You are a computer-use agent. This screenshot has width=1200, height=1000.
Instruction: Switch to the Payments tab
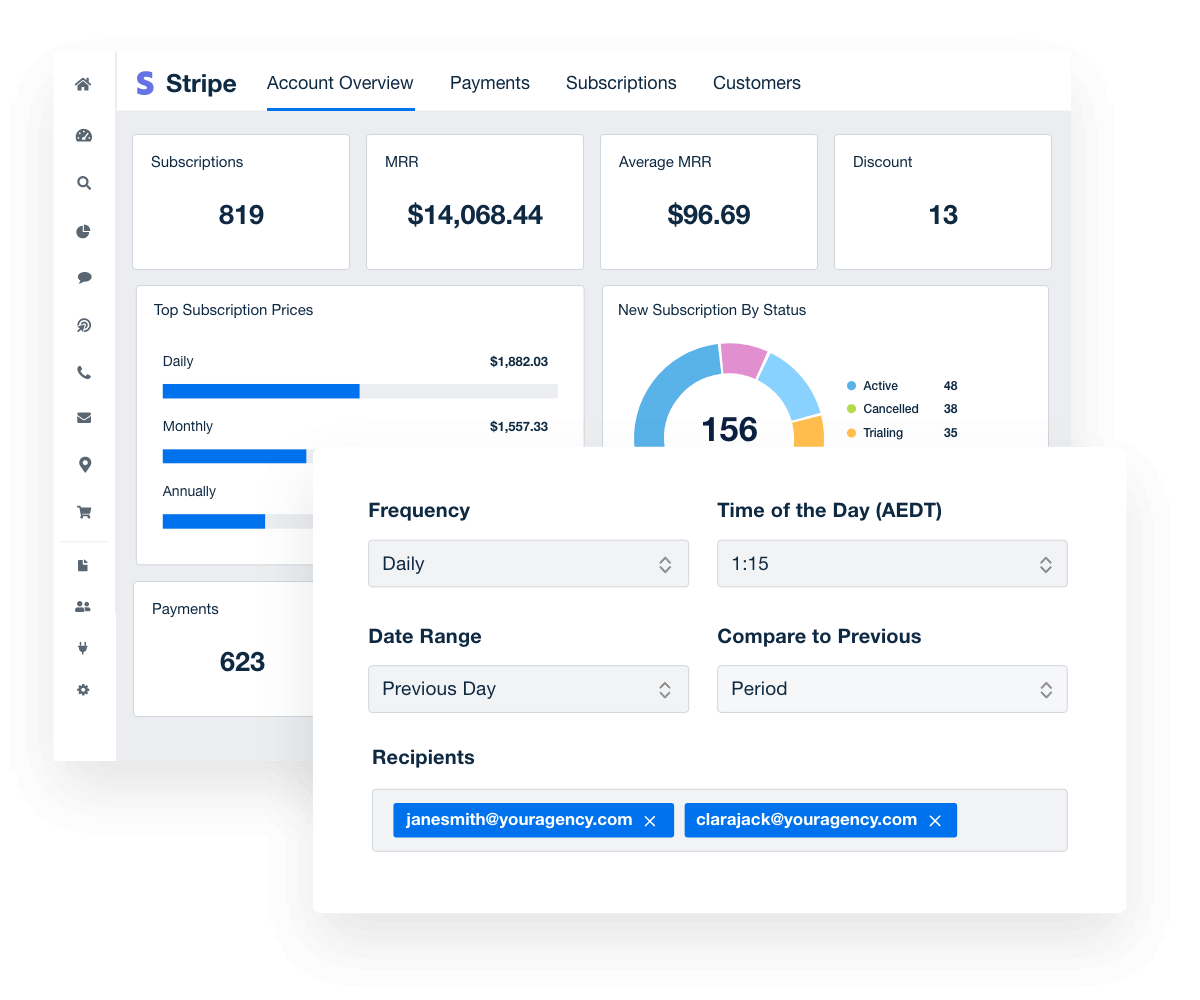pyautogui.click(x=489, y=83)
